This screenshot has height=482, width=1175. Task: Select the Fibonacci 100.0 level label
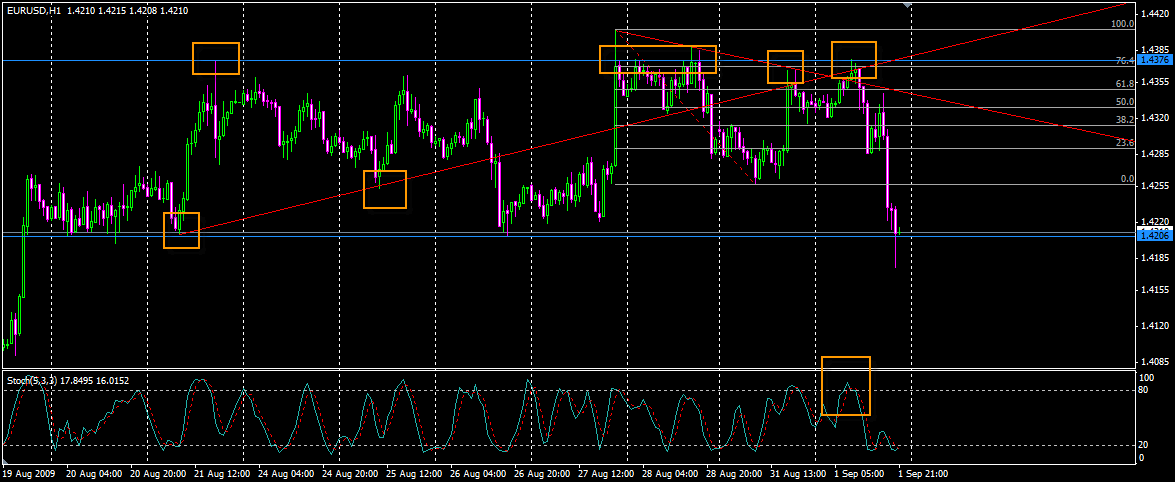click(1122, 22)
